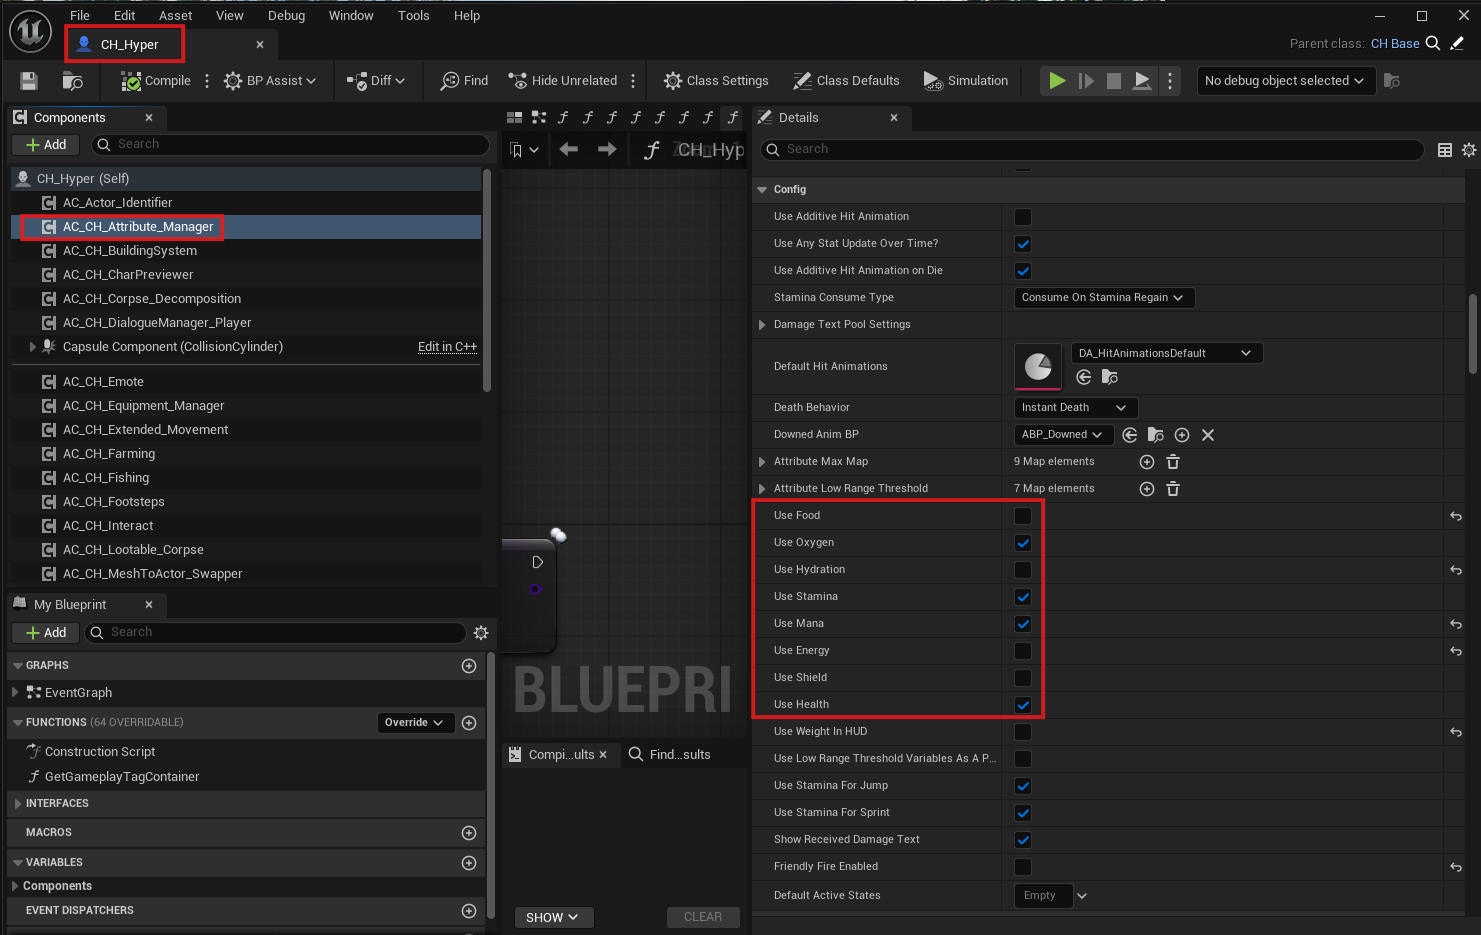Viewport: 1481px width, 935px height.
Task: Open Stamina Consume Type dropdown
Action: (1104, 298)
